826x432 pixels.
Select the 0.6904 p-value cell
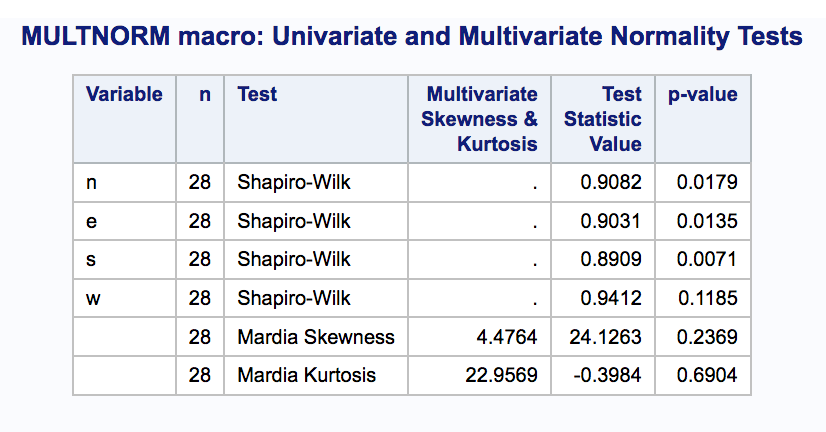(707, 375)
